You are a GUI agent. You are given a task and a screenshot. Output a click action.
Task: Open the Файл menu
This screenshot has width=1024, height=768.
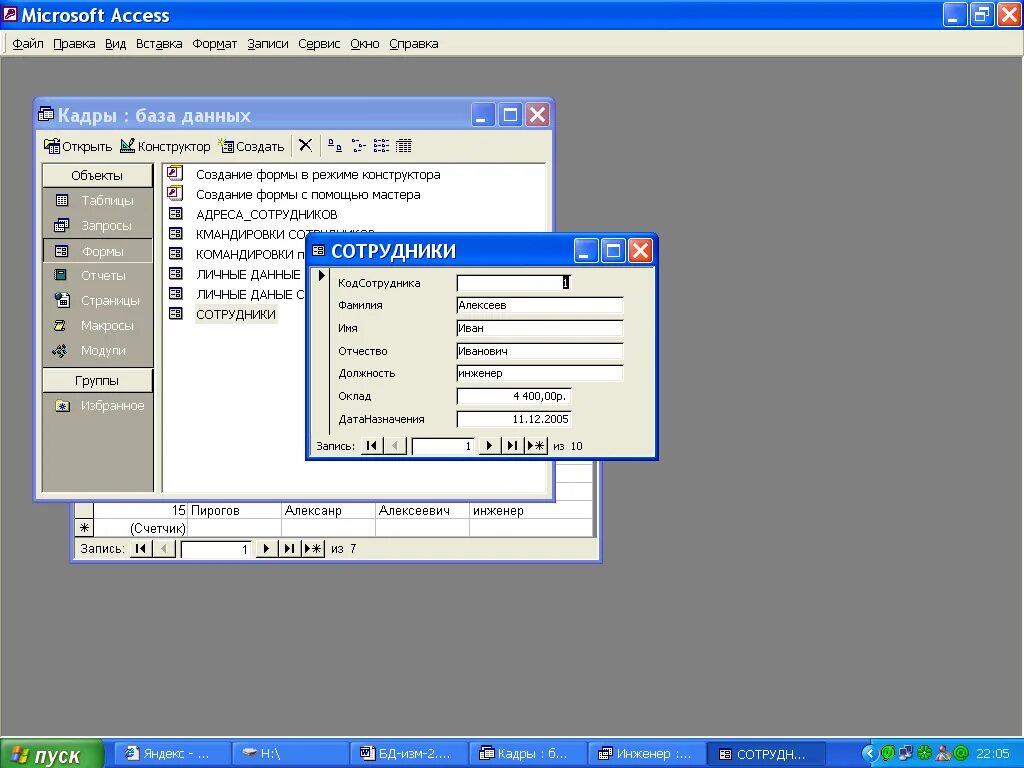tap(28, 44)
